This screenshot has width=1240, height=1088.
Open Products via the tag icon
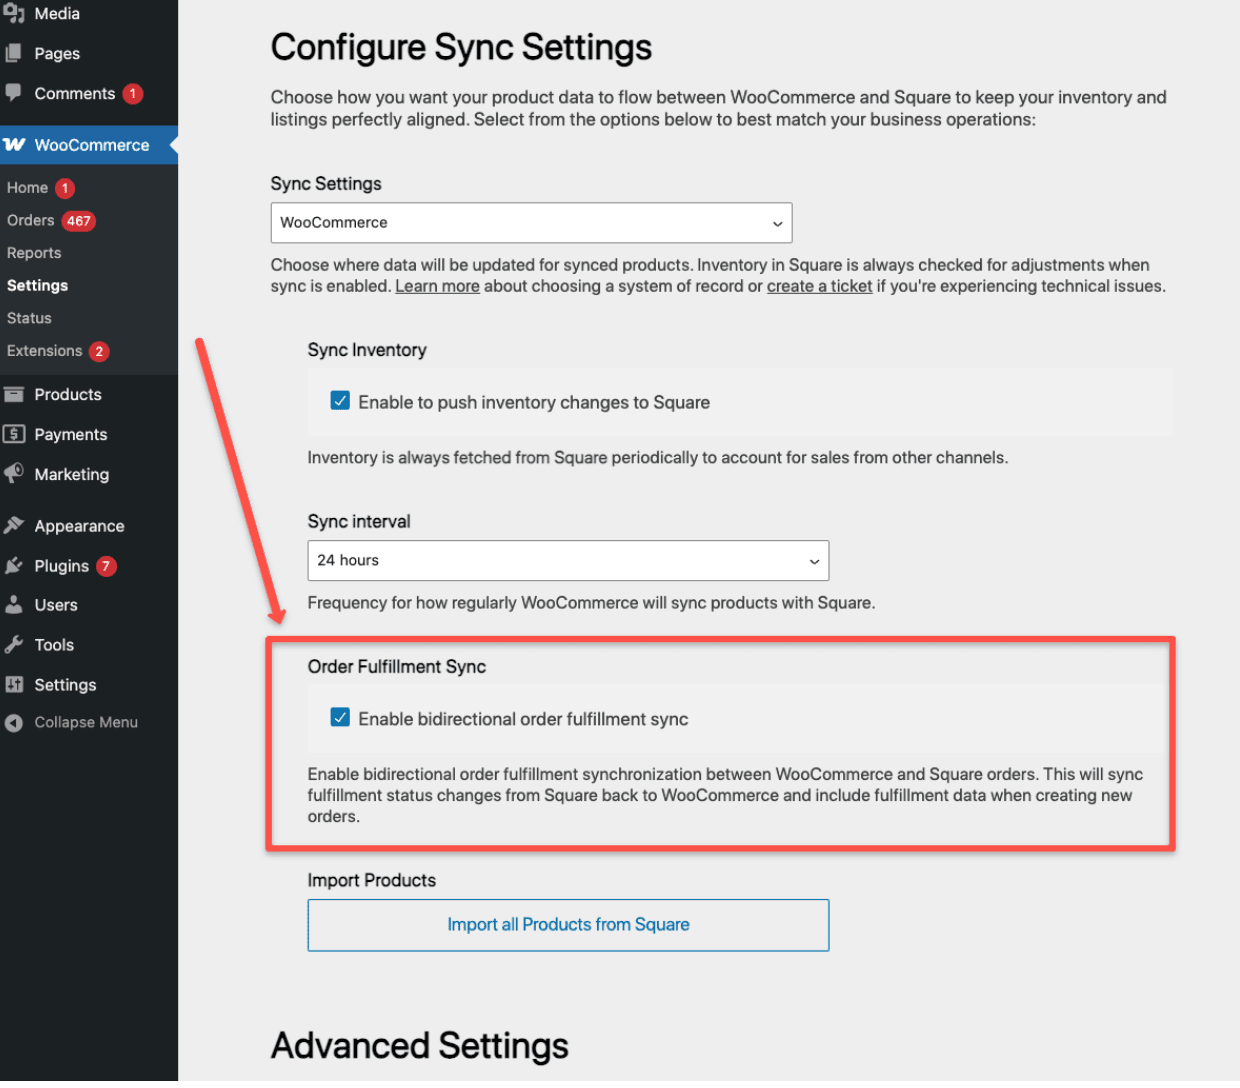point(16,394)
